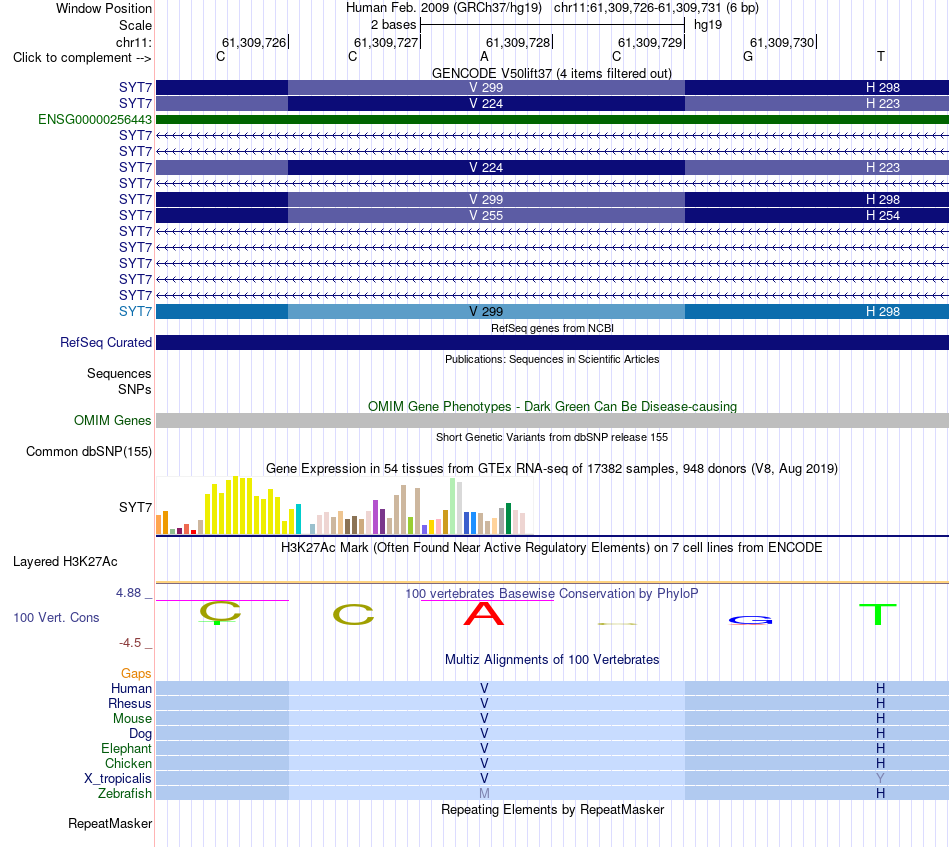Click the -4.5 PhyloP lower limit value
This screenshot has height=847, width=950.
[130, 643]
